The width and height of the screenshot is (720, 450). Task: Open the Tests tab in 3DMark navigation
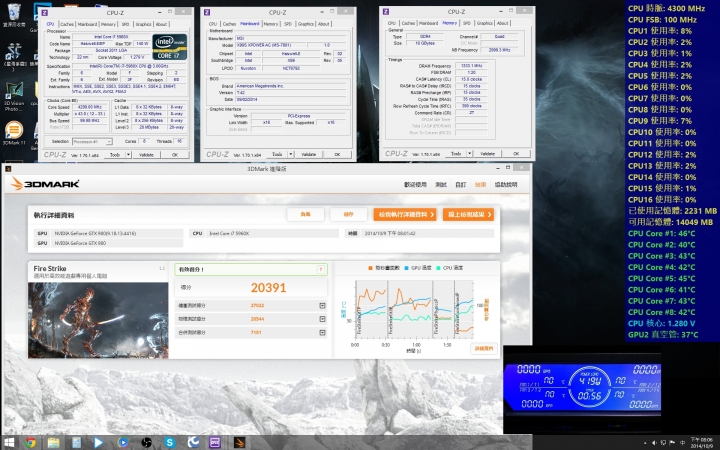point(441,185)
